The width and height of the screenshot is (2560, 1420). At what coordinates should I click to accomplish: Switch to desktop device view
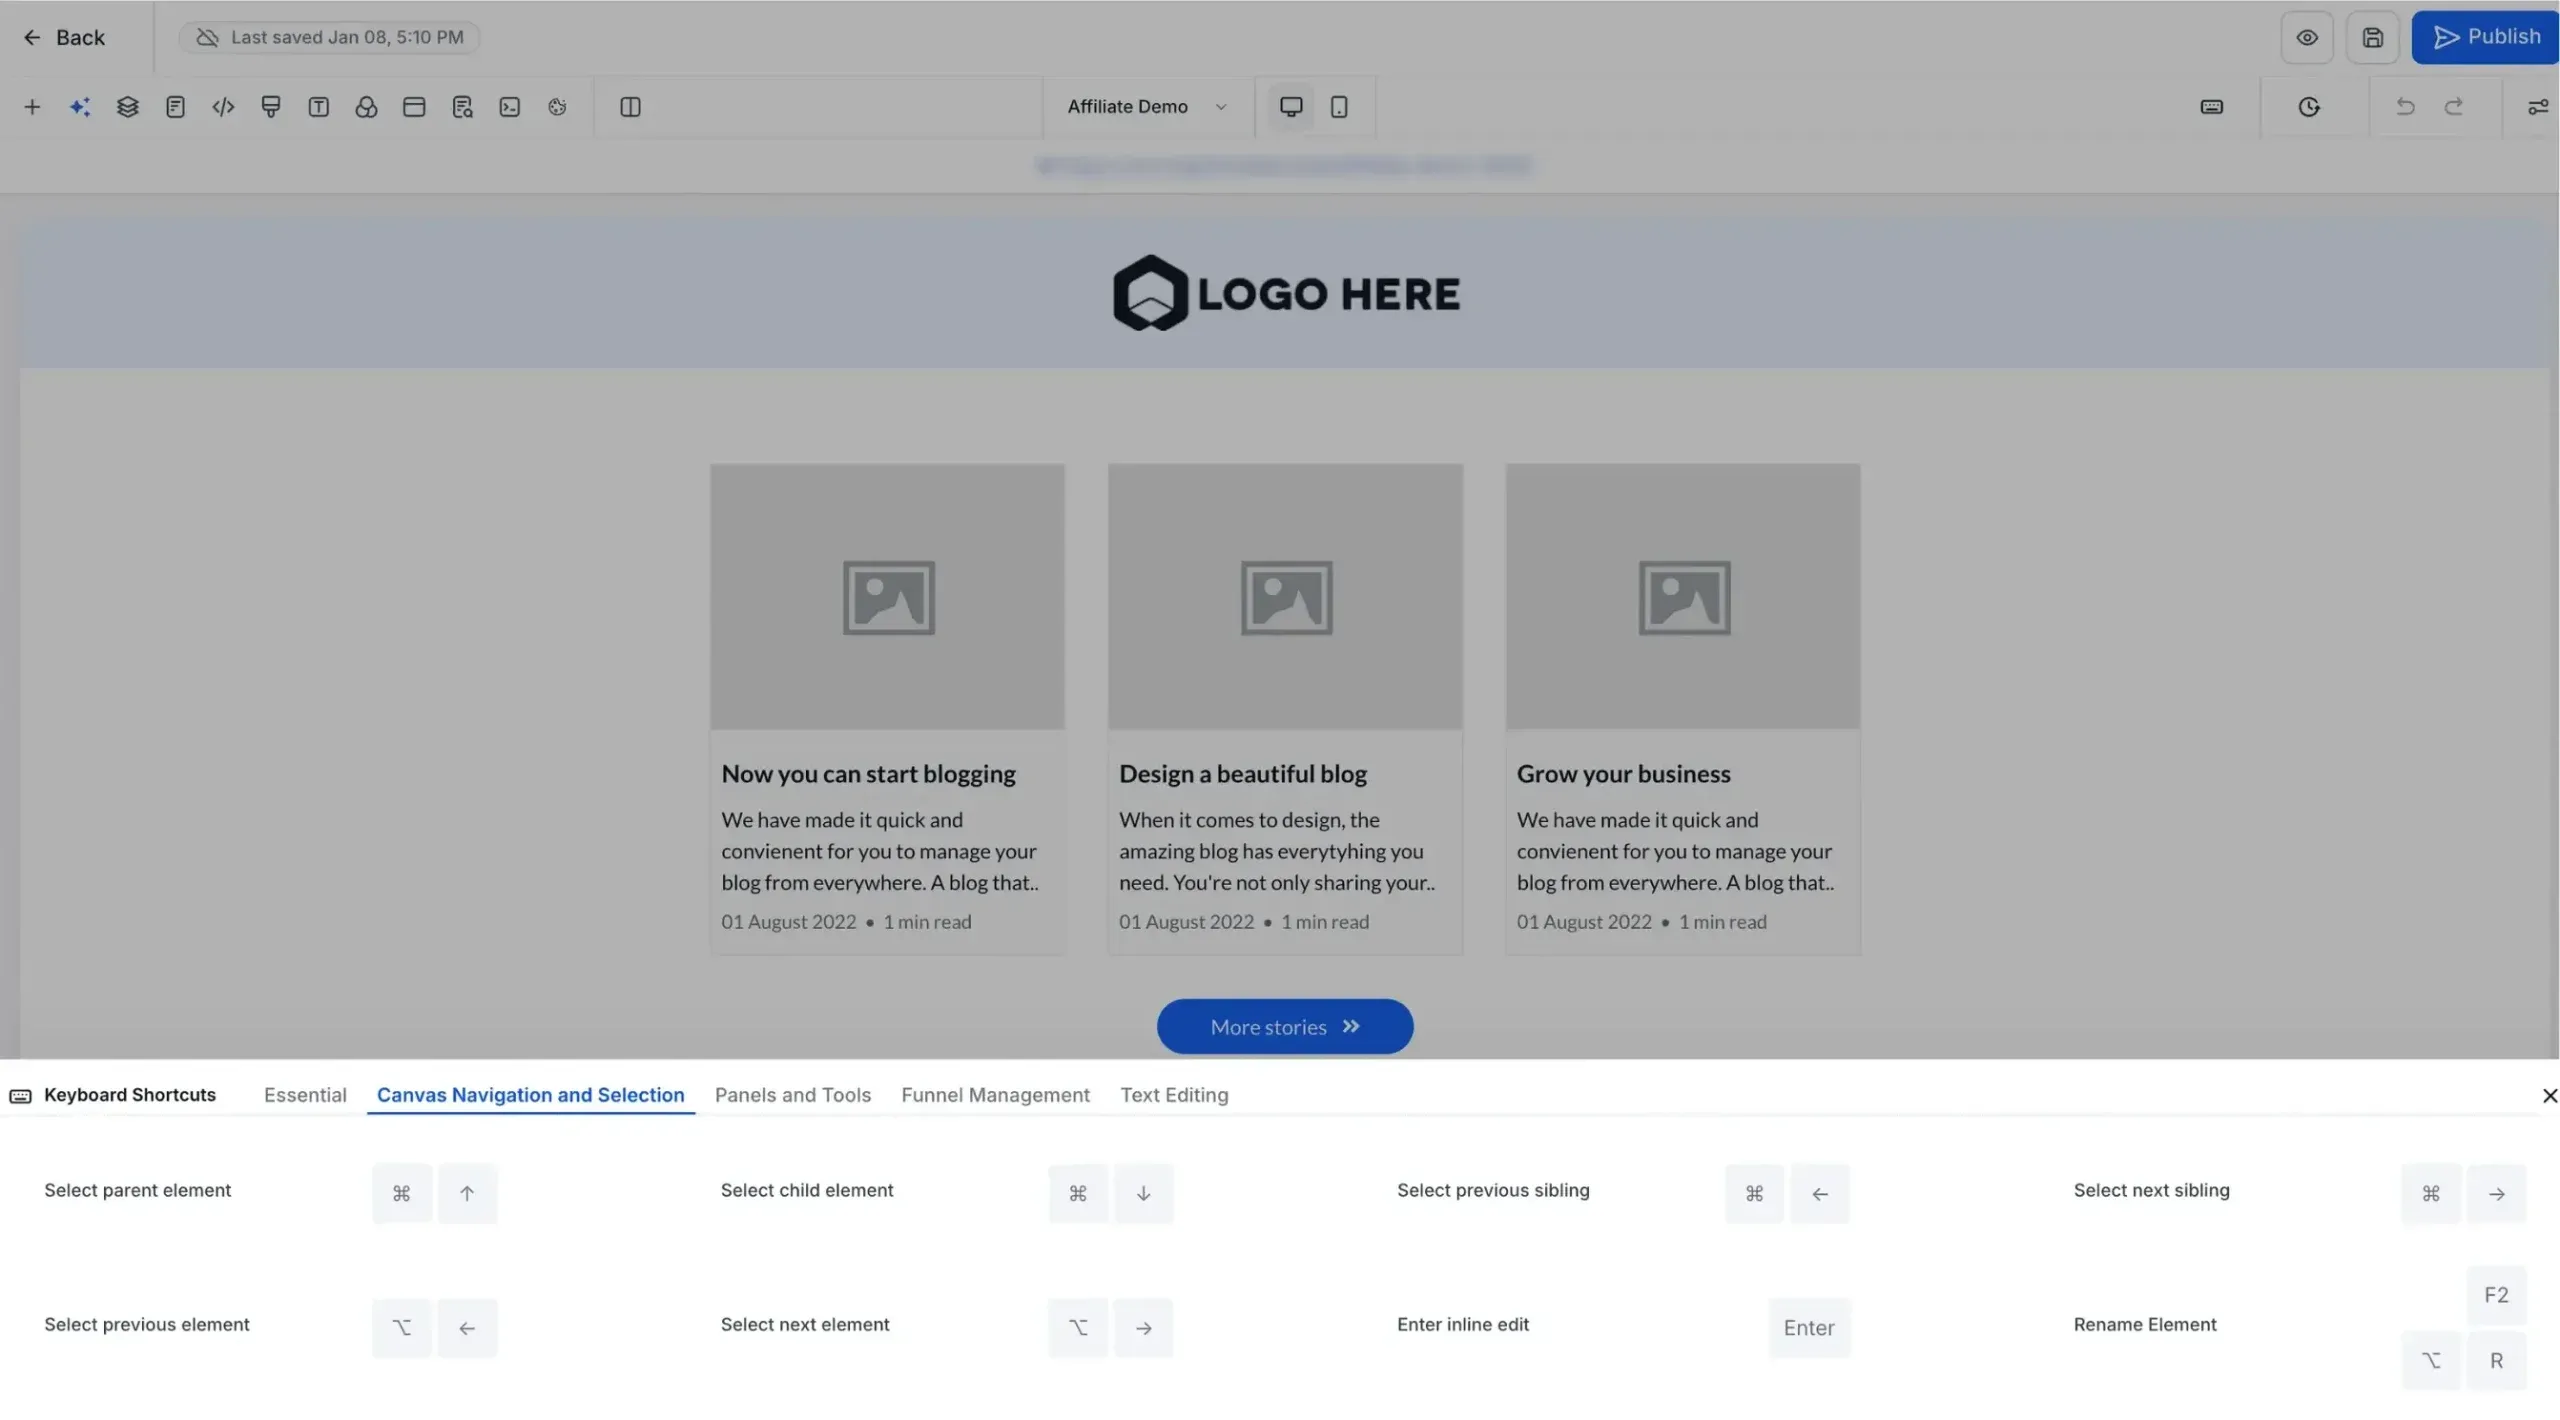pos(1290,106)
